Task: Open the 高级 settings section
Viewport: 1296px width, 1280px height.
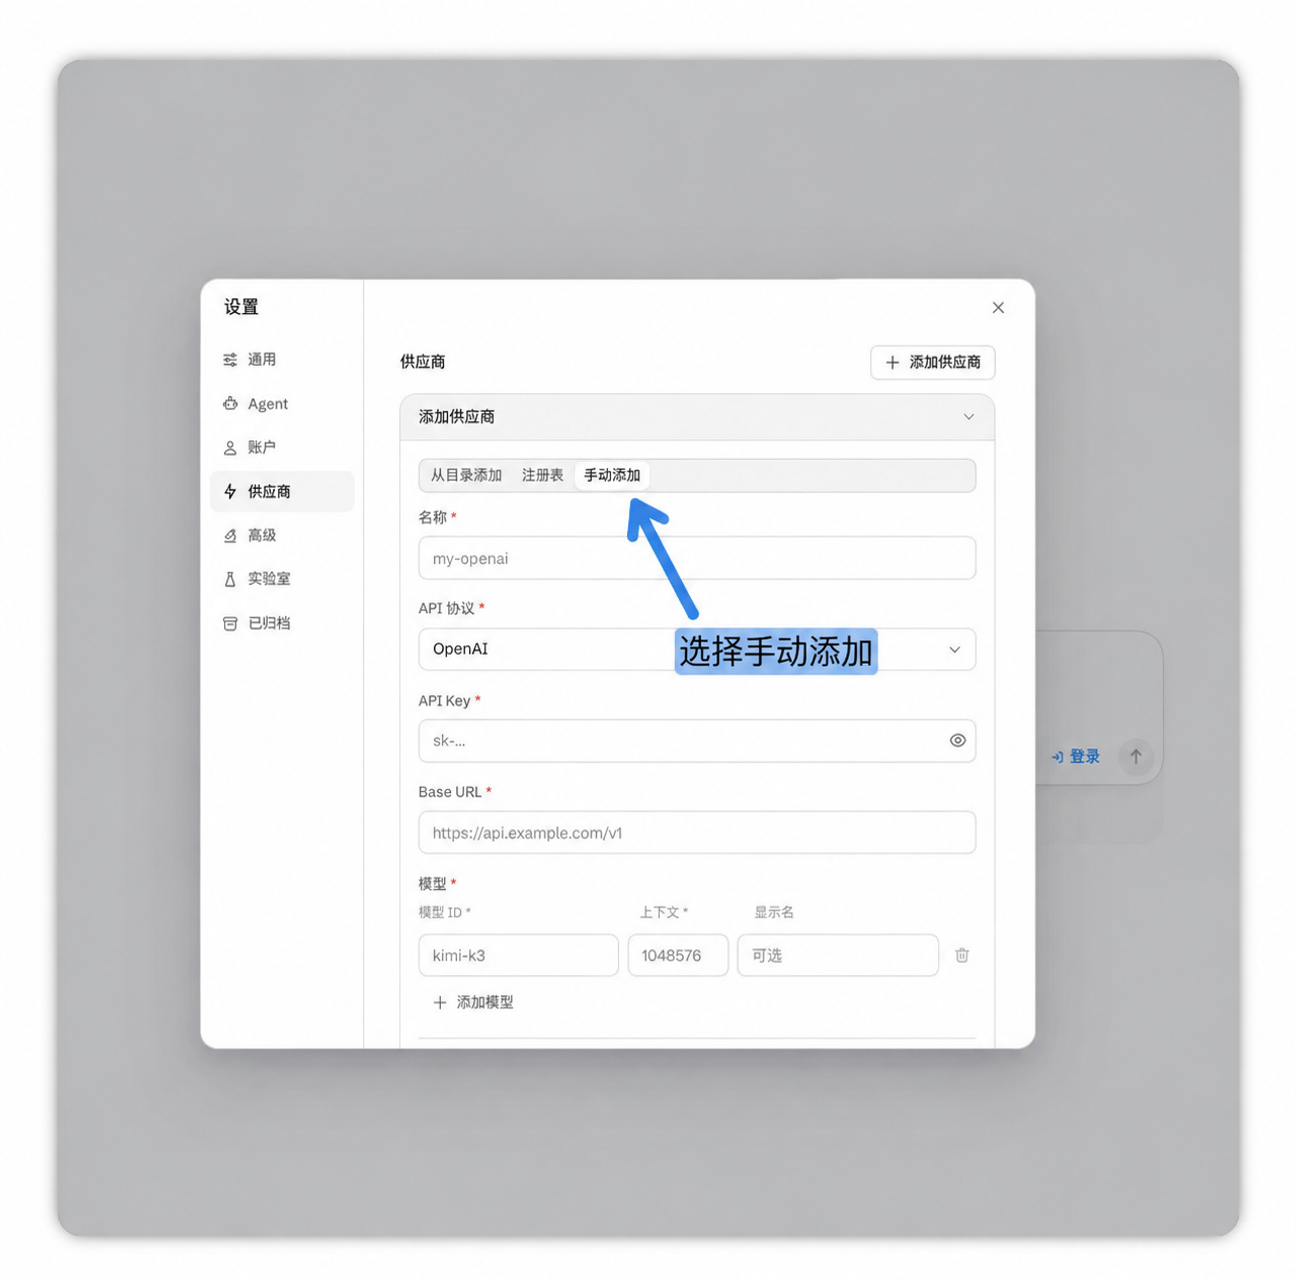Action: (281, 536)
